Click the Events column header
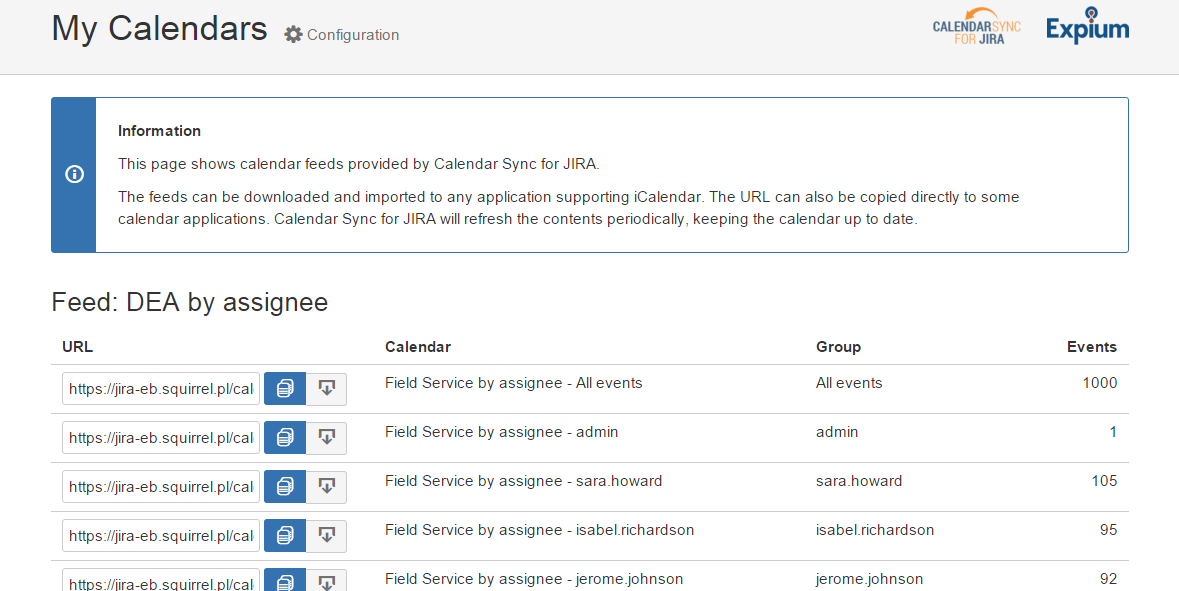The width and height of the screenshot is (1179, 591). coord(1091,347)
